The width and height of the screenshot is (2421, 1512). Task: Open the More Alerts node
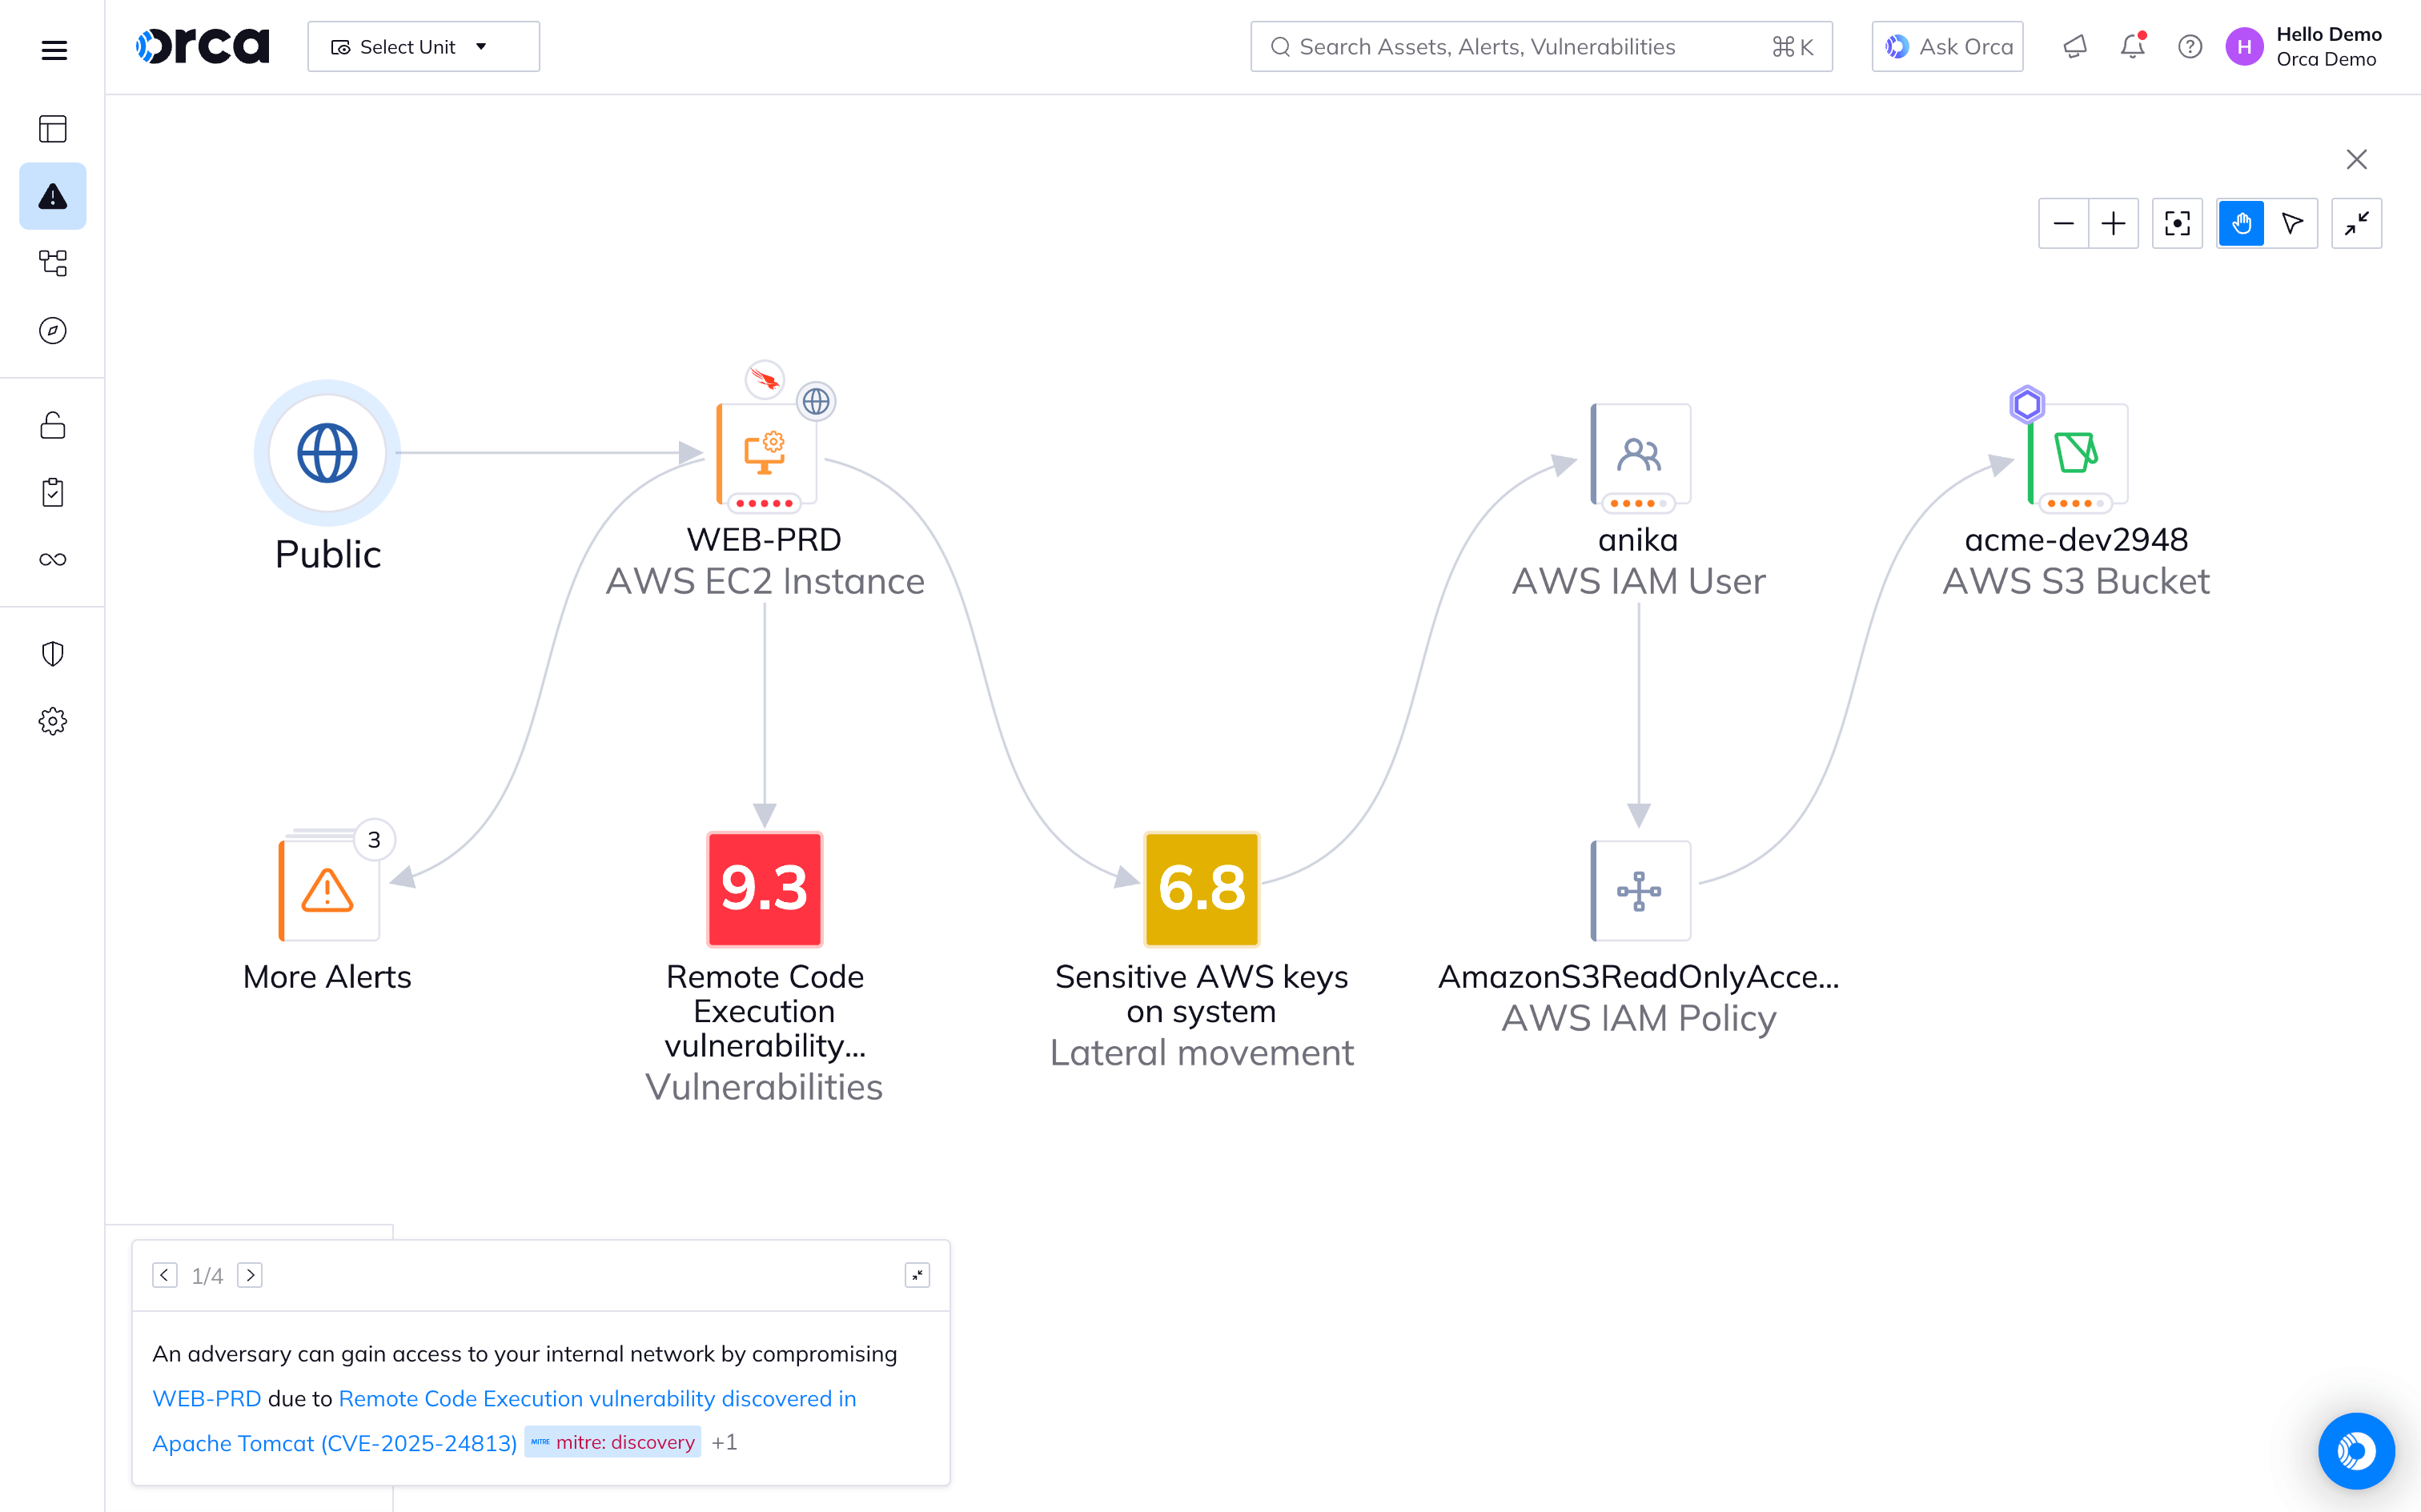tap(328, 889)
